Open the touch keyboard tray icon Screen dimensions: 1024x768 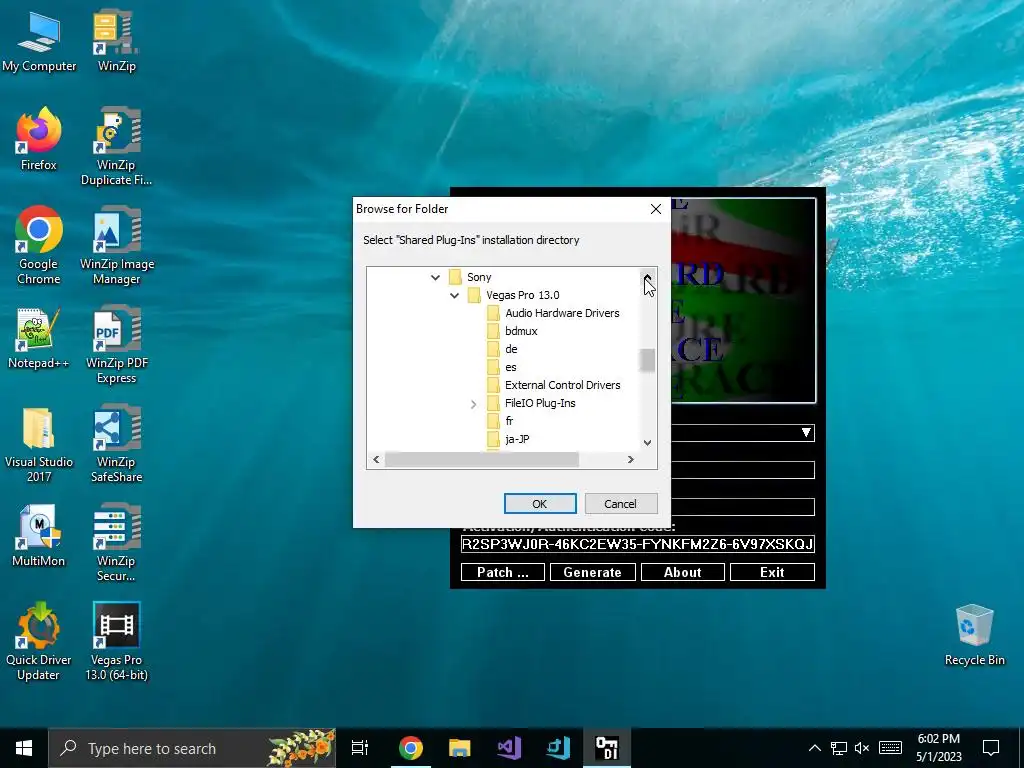(890, 748)
